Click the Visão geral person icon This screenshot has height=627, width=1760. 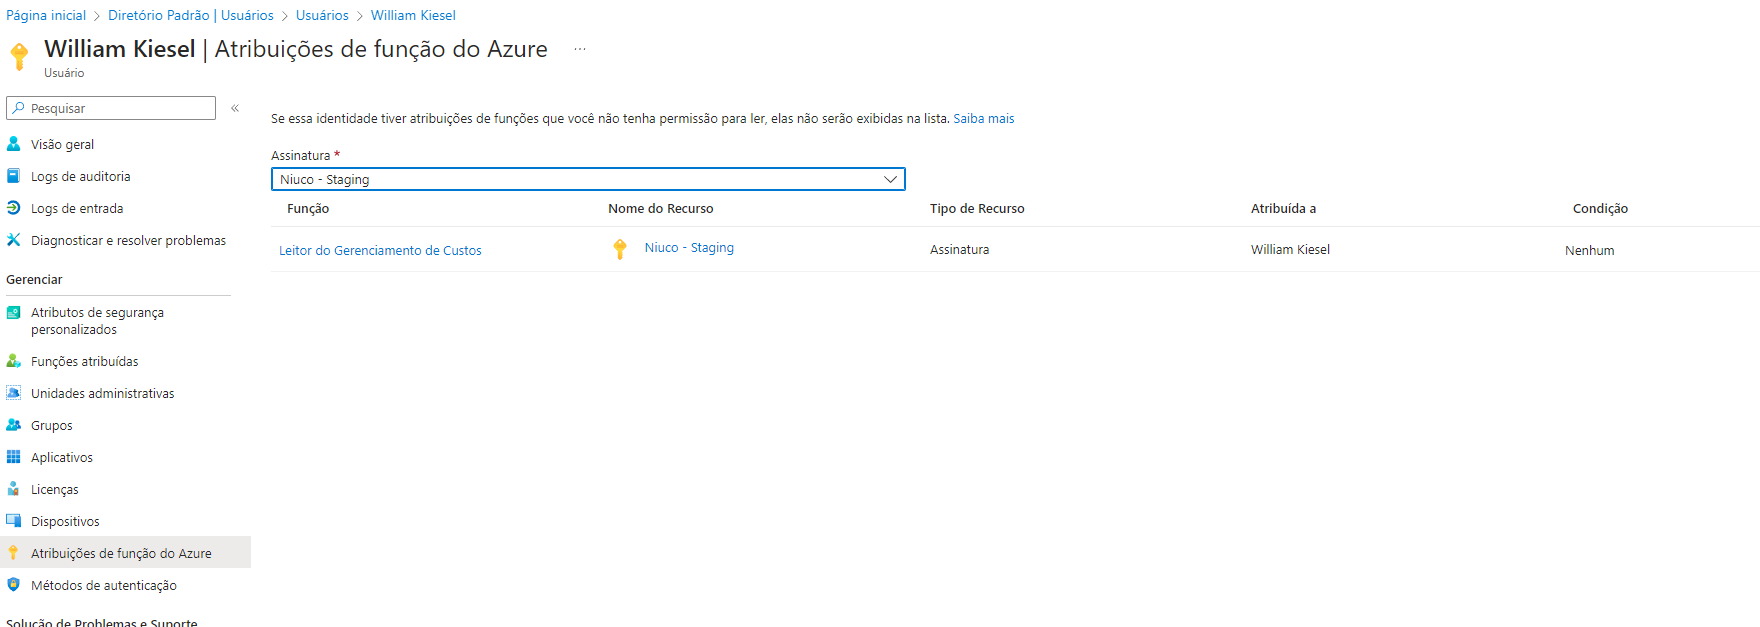click(13, 144)
